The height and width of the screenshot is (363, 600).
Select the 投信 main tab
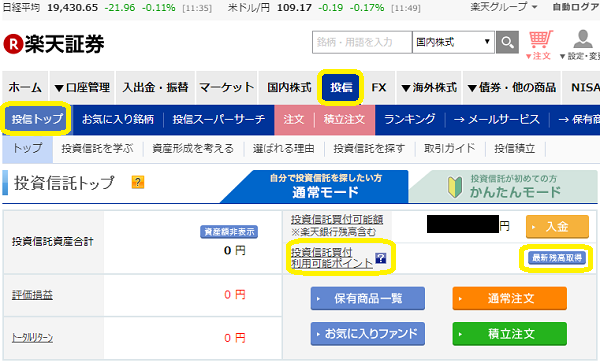pos(341,88)
